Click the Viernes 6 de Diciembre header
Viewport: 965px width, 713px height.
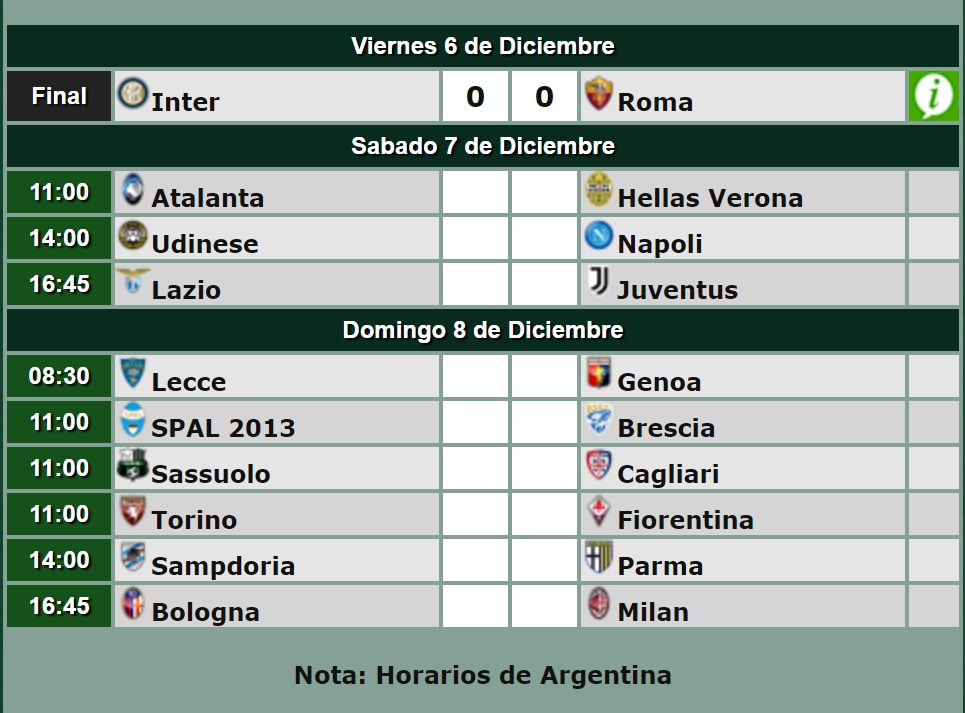pyautogui.click(x=482, y=46)
